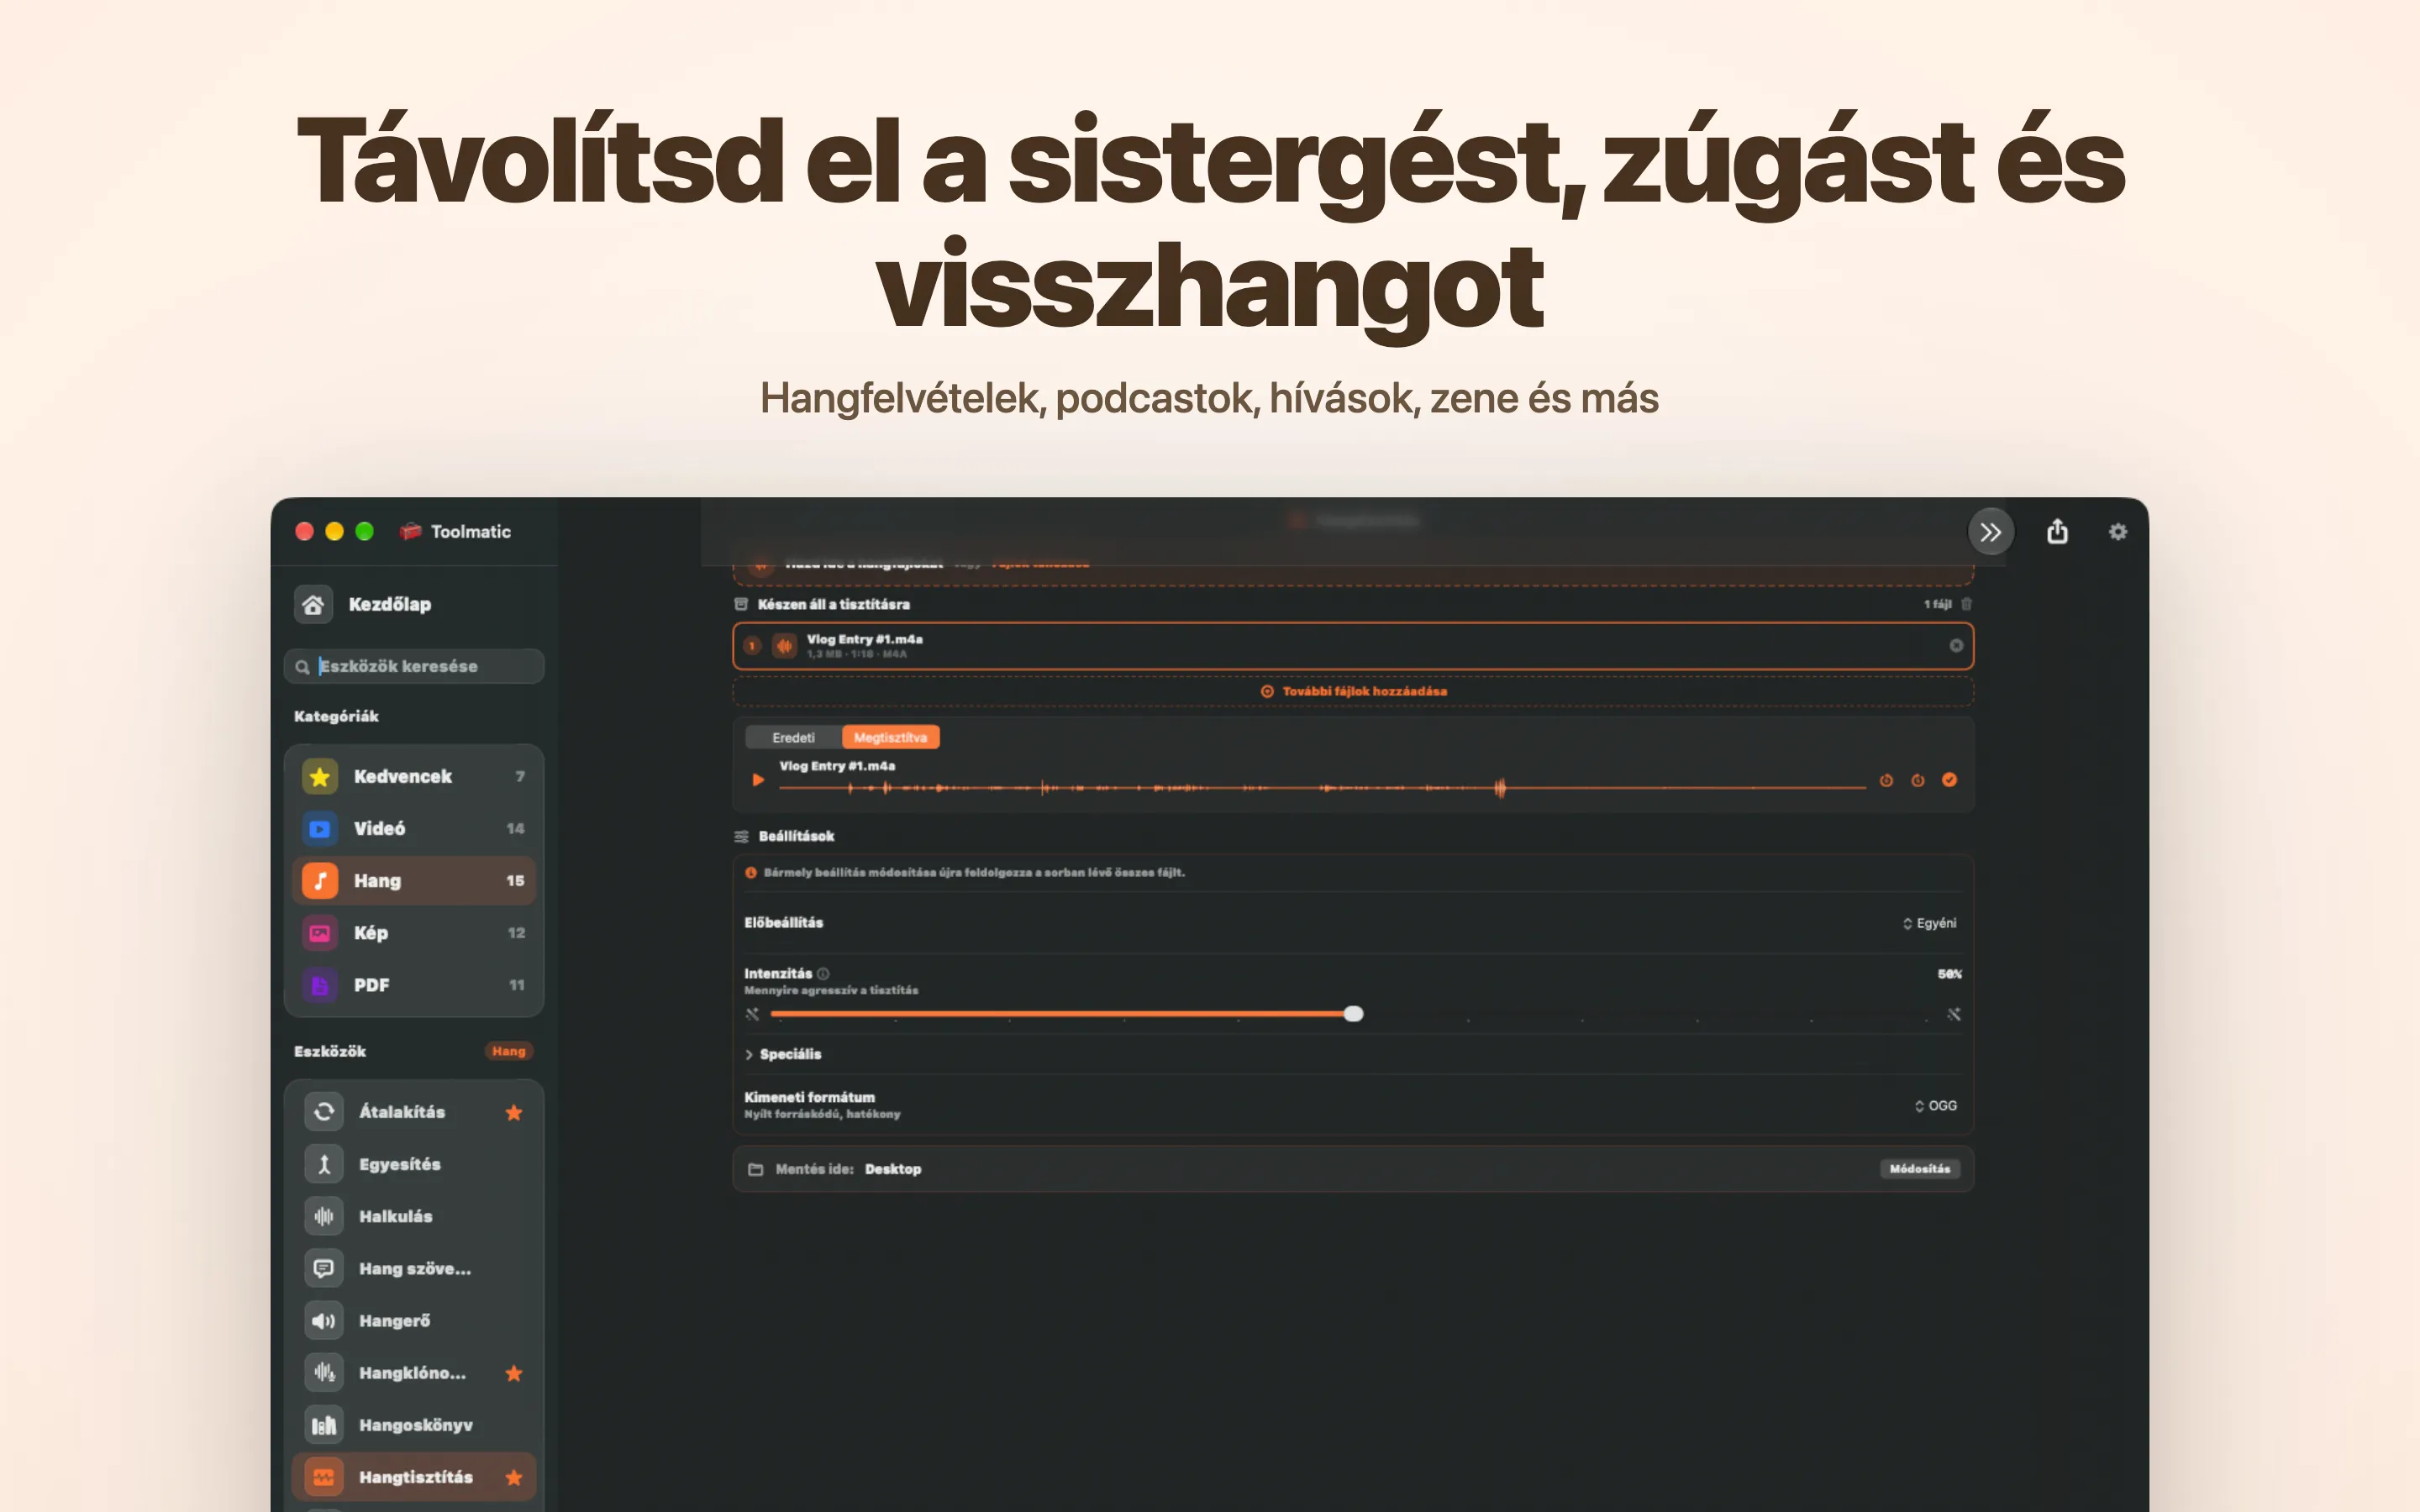Remove Vlog Entry #1.m4a from the queue

[1956, 646]
